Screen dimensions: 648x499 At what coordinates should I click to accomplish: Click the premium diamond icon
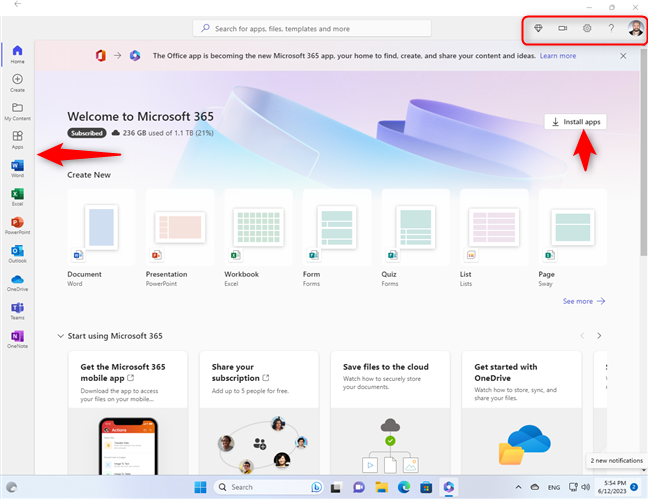click(x=538, y=28)
